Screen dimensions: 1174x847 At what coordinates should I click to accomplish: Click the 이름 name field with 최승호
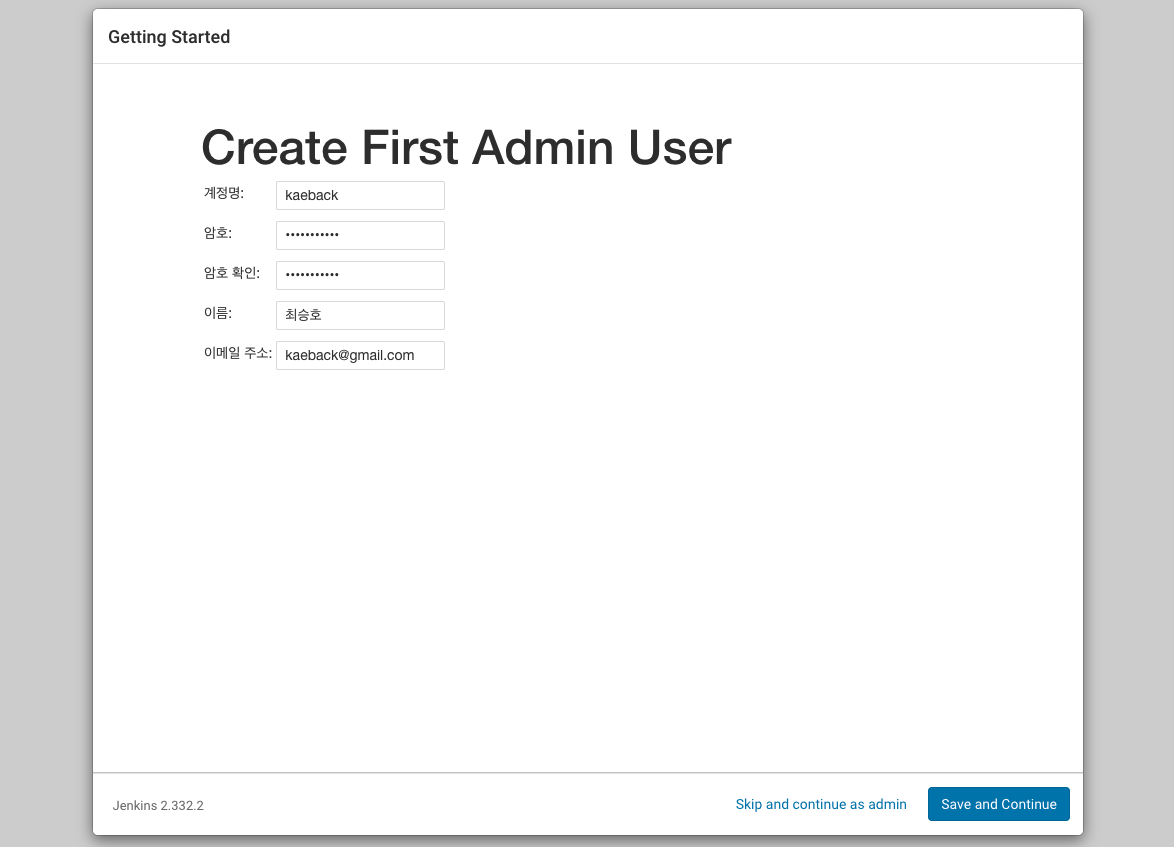click(x=360, y=315)
